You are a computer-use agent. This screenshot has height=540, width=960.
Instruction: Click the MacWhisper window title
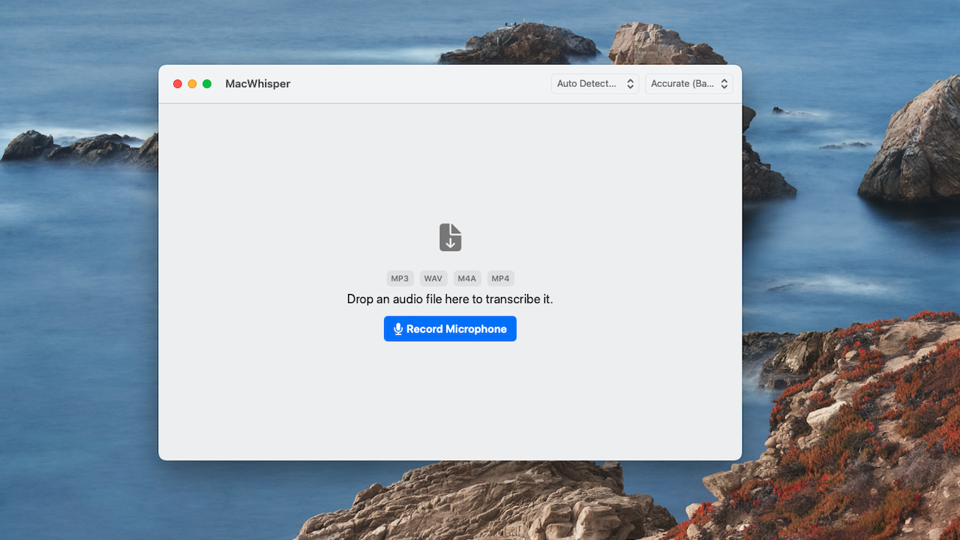pos(258,84)
